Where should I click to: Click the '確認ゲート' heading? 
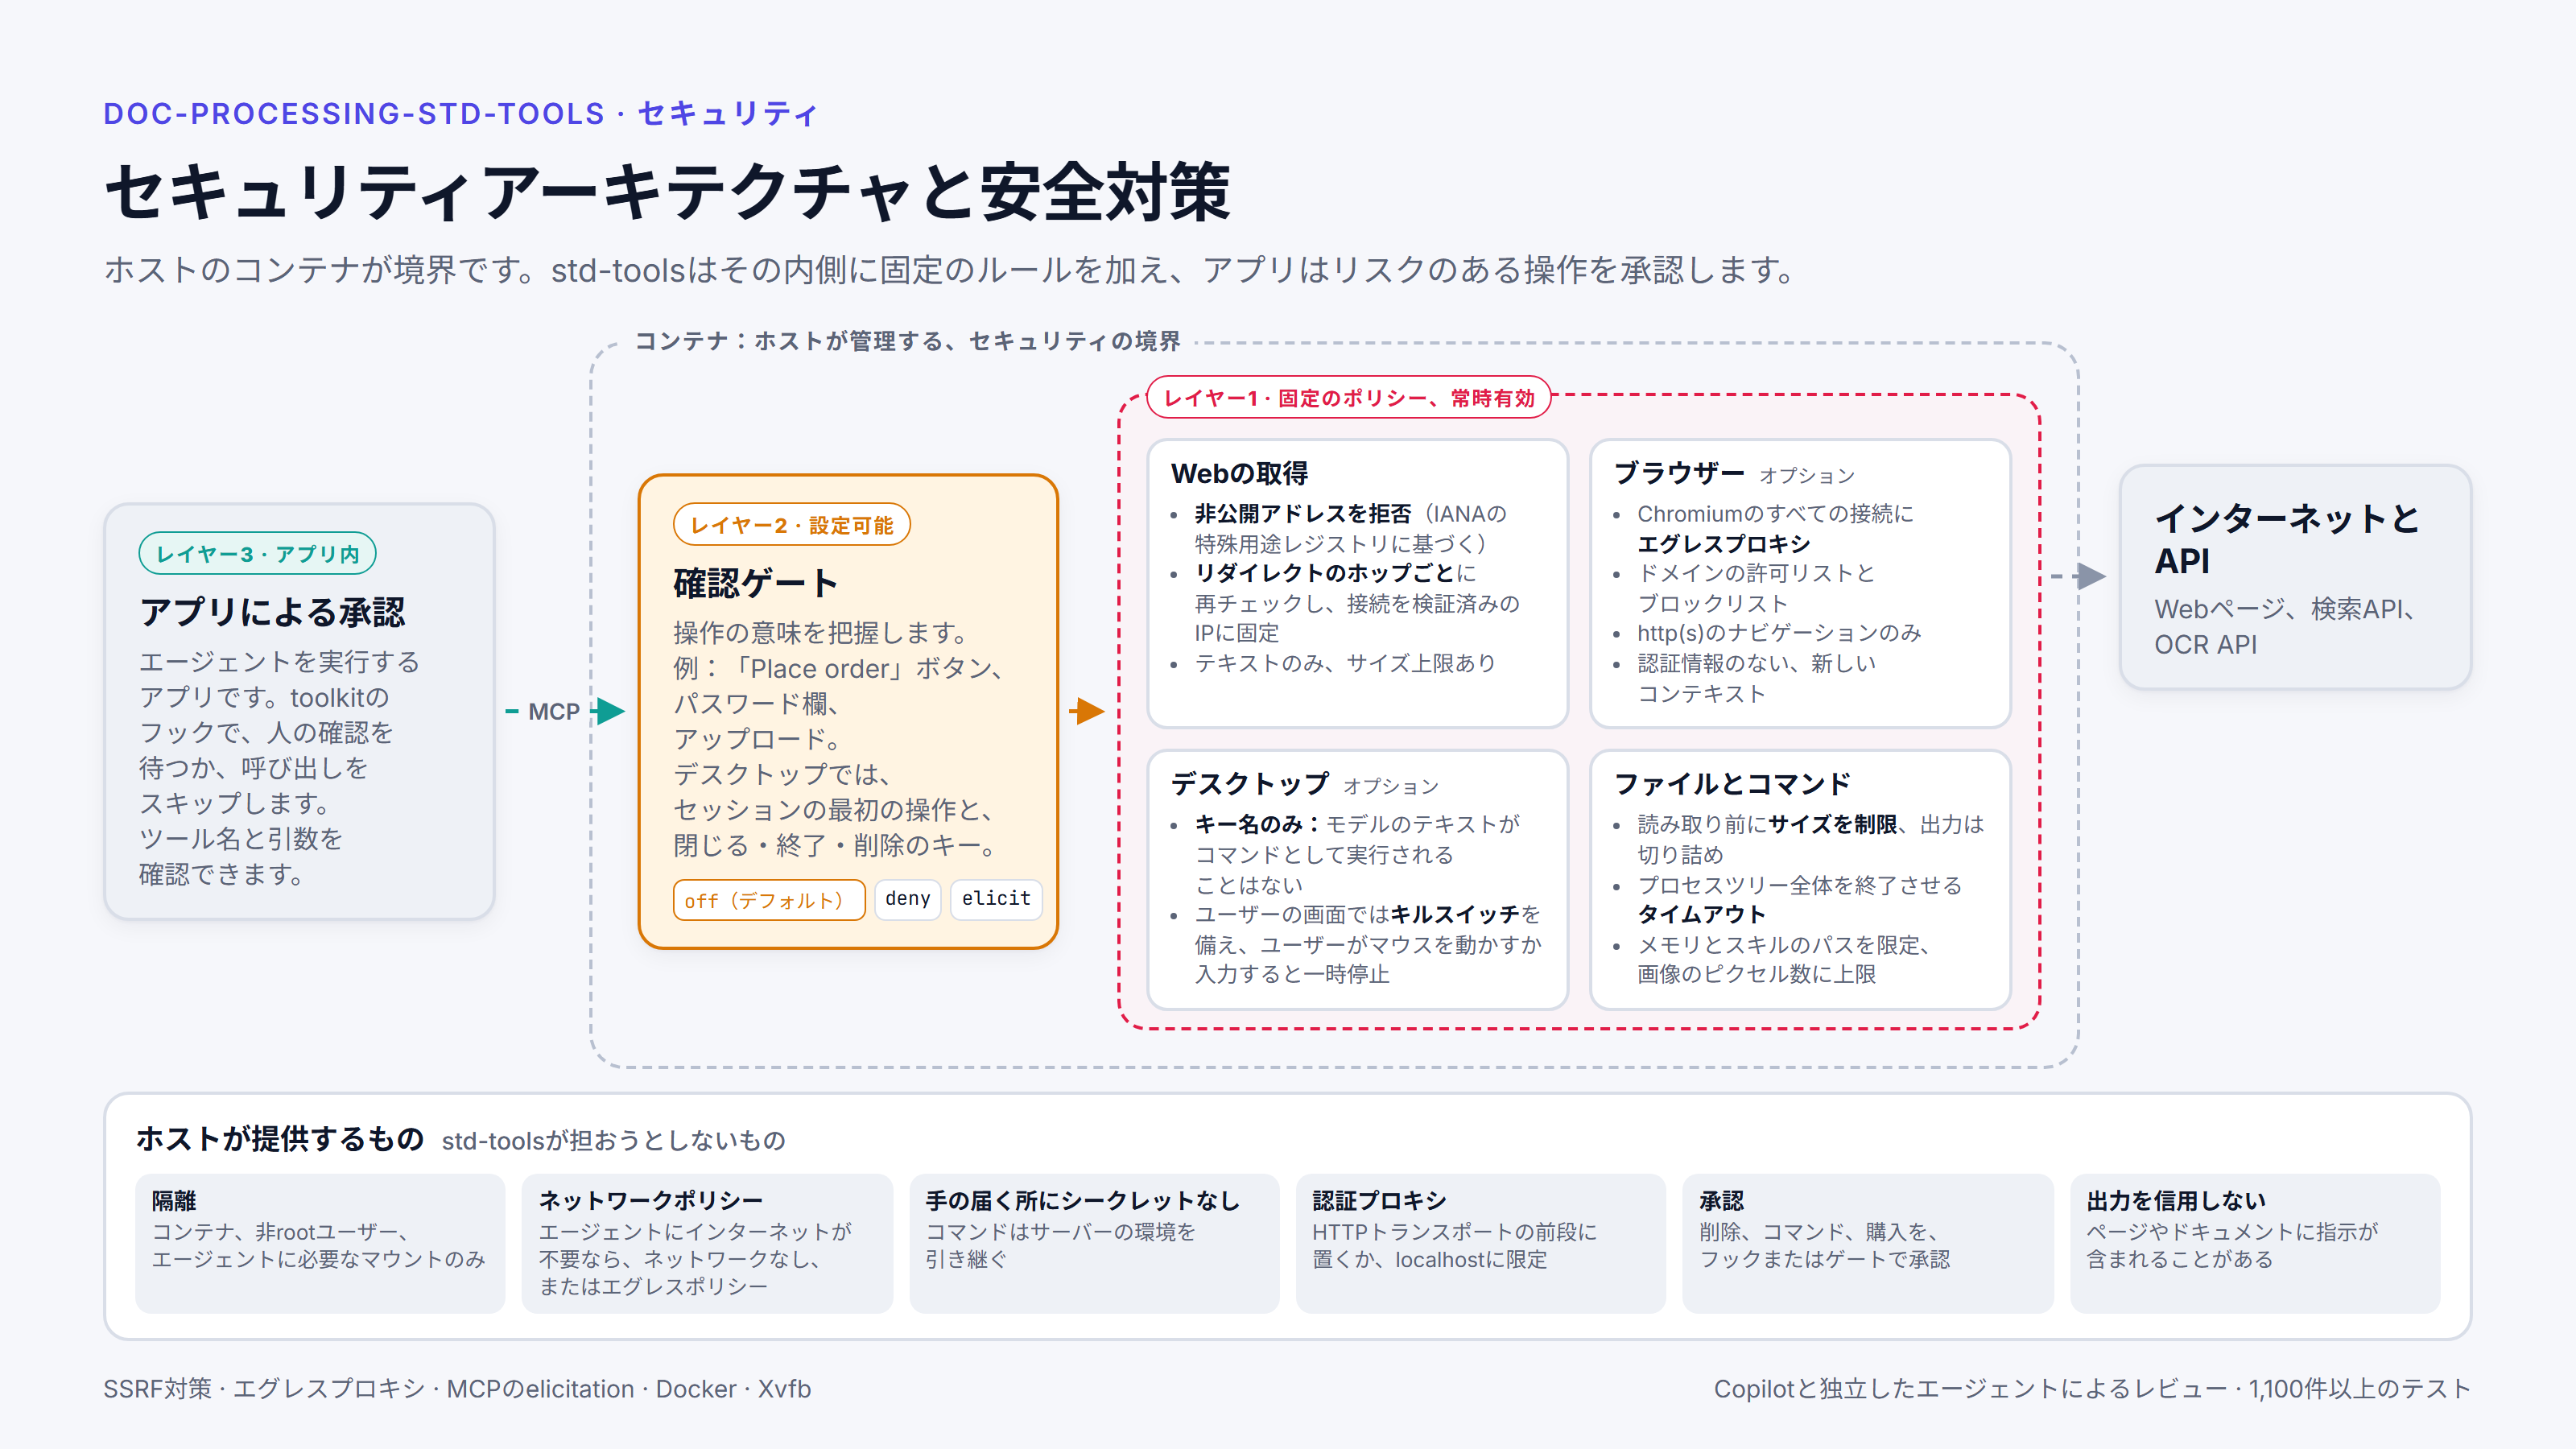[x=755, y=583]
